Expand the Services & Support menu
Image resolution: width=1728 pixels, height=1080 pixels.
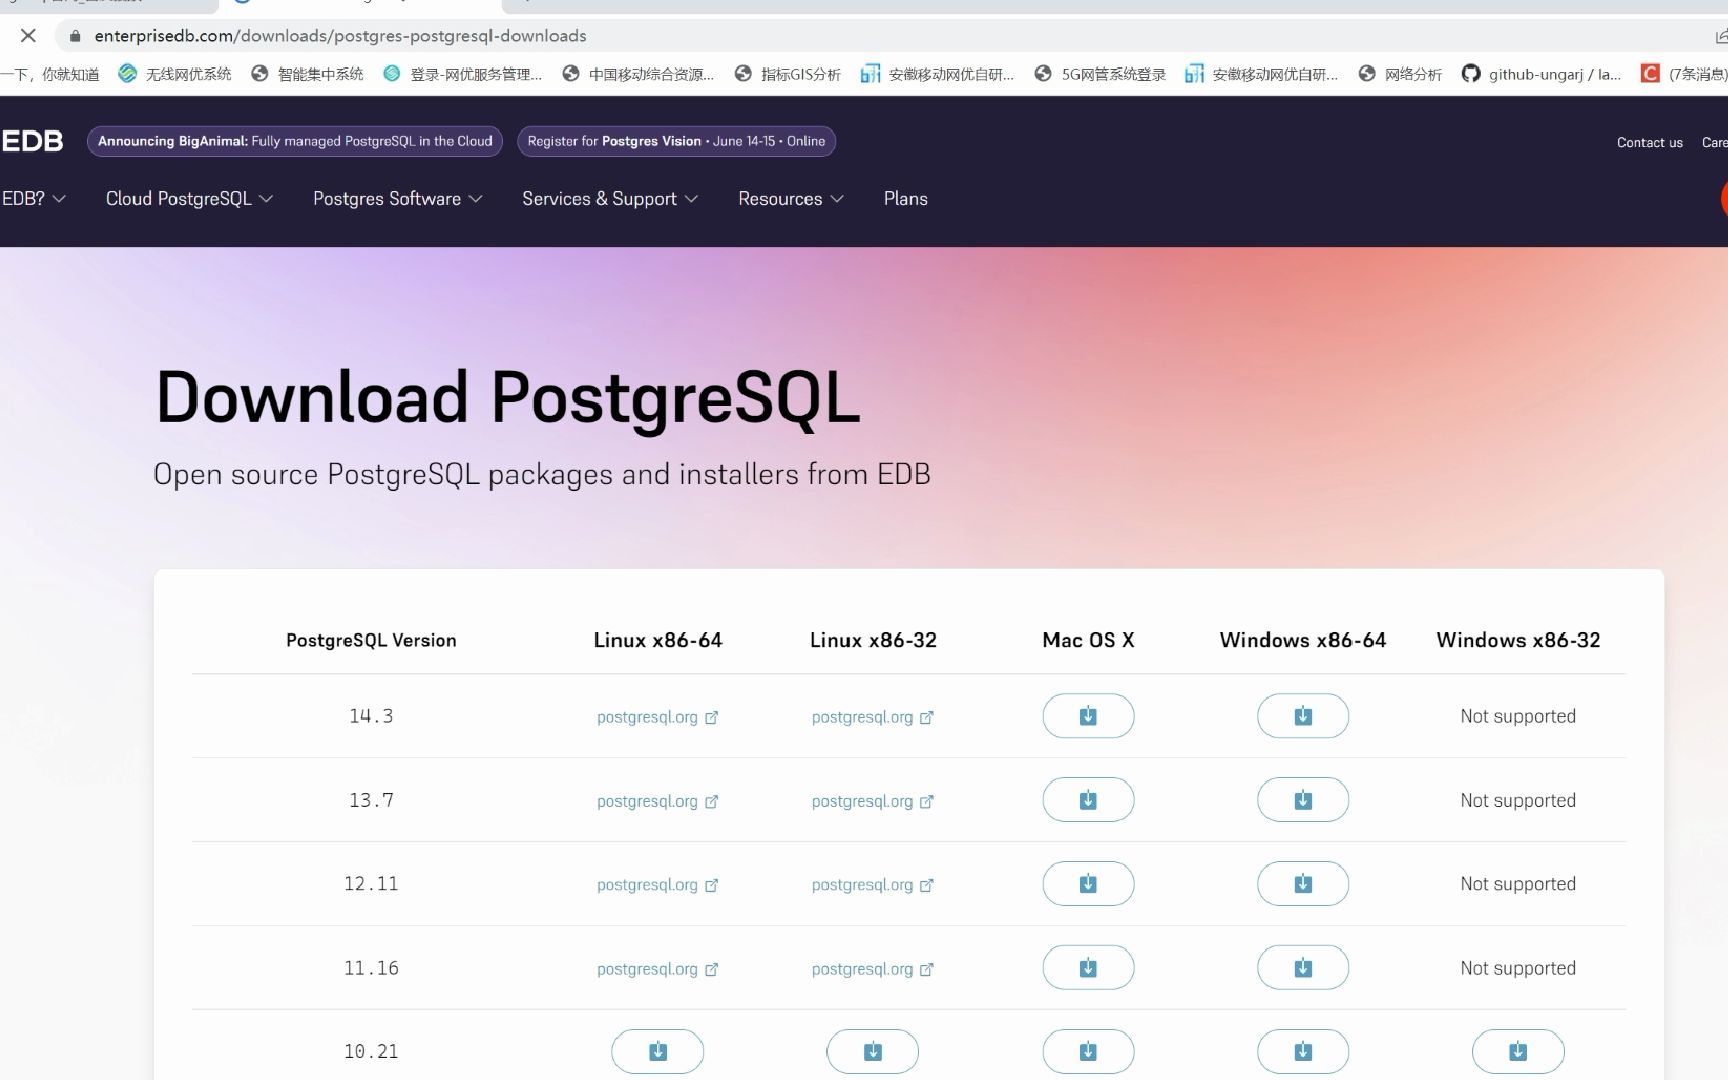[609, 199]
